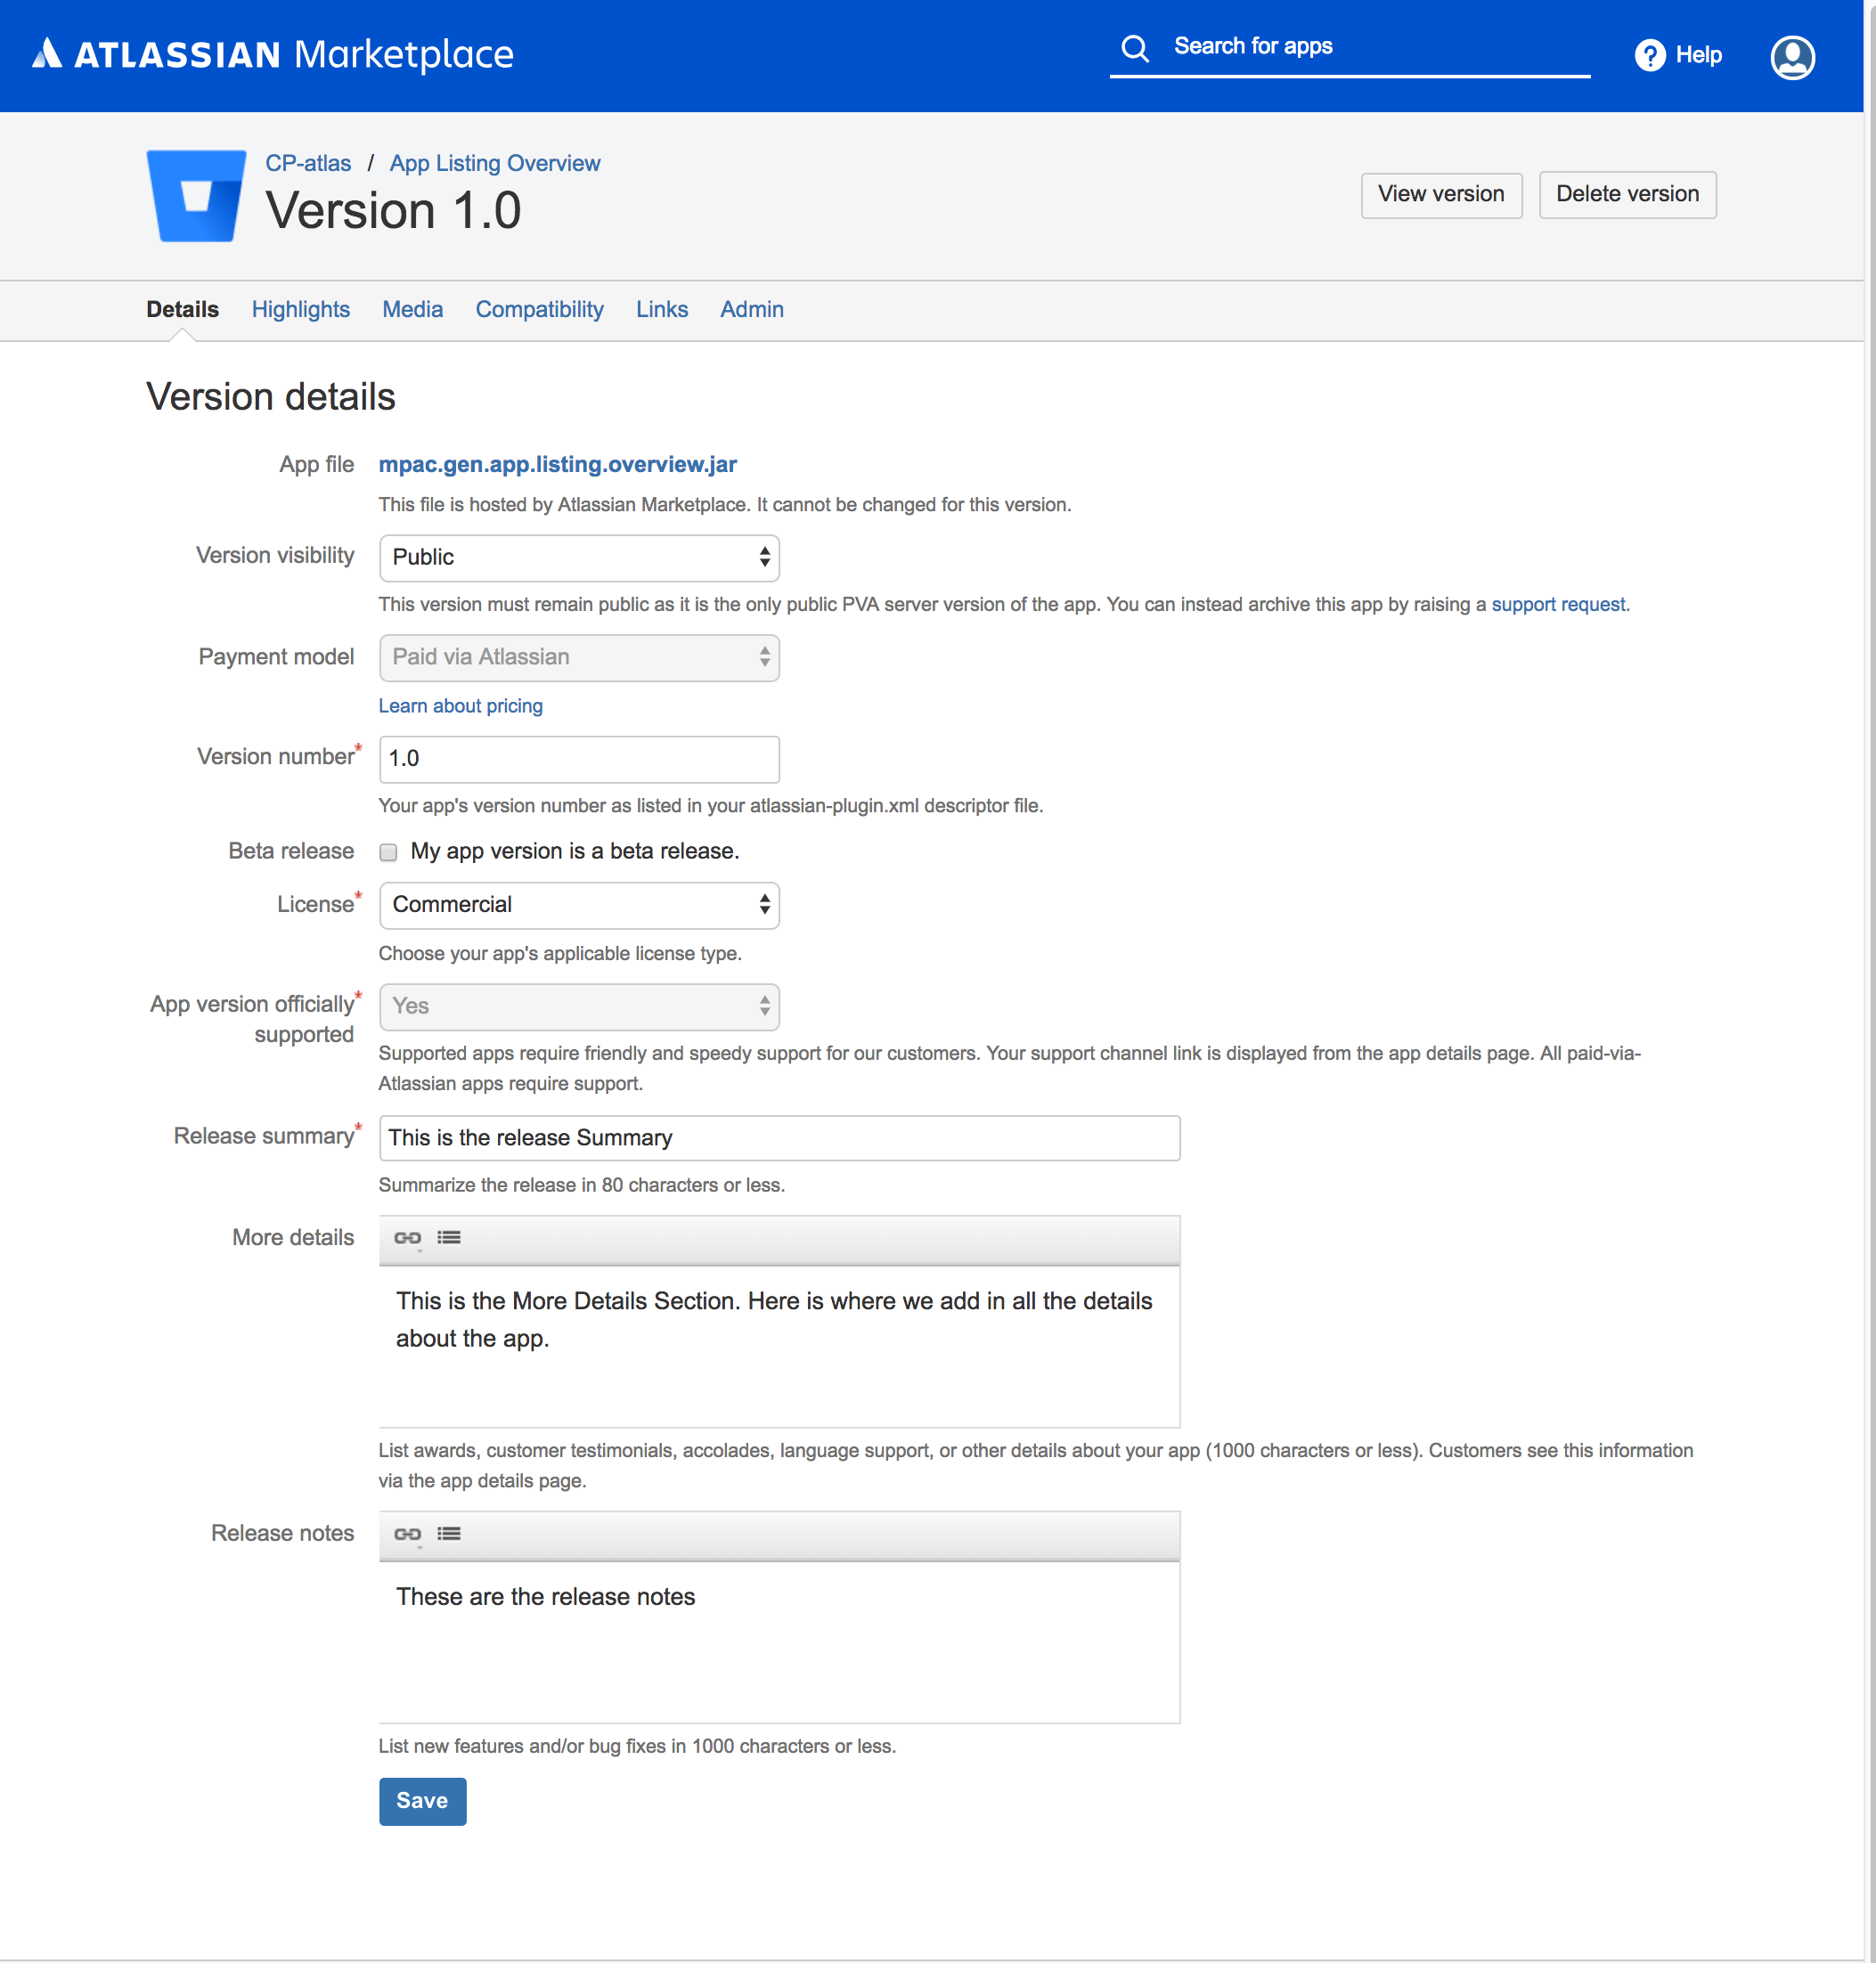Viewport: 1876px width, 1963px height.
Task: Enable My app version is a beta release
Action: [x=389, y=851]
